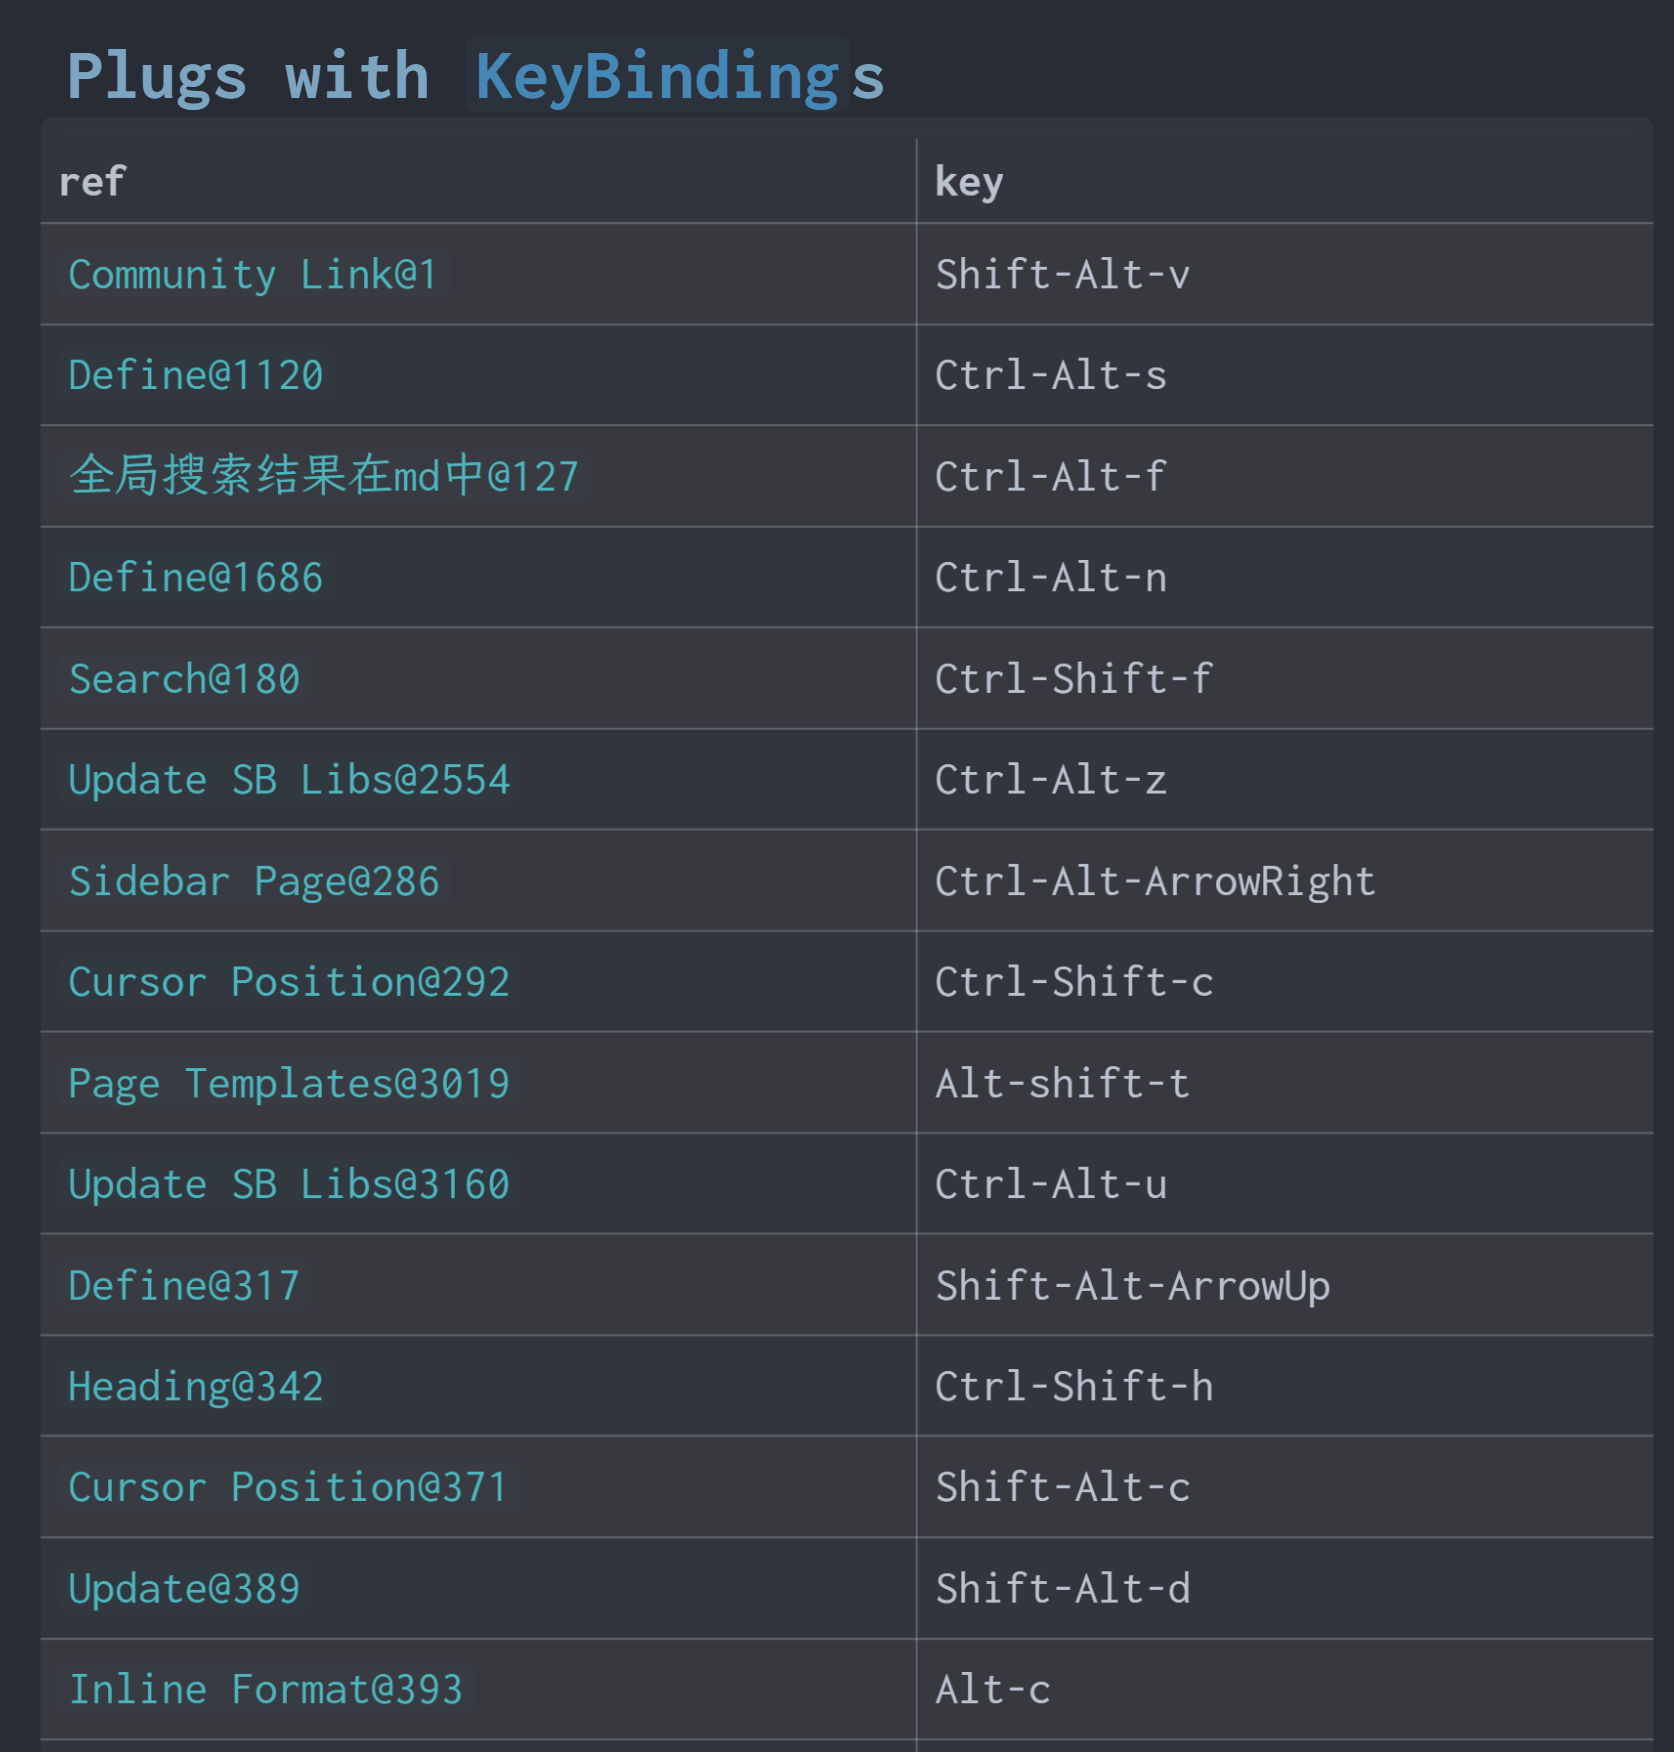Open the Sidebar Page@286 reference
The height and width of the screenshot is (1752, 1674).
[254, 881]
